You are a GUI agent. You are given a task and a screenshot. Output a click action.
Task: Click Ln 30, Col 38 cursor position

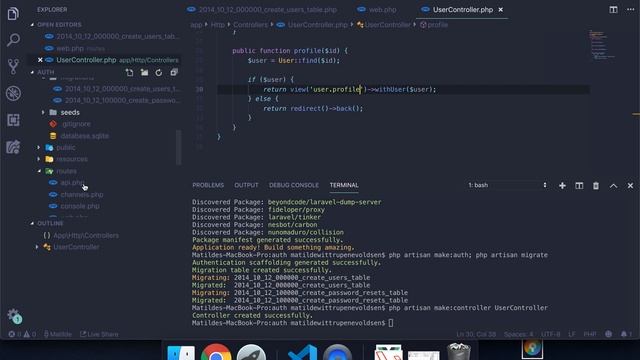[x=476, y=334]
